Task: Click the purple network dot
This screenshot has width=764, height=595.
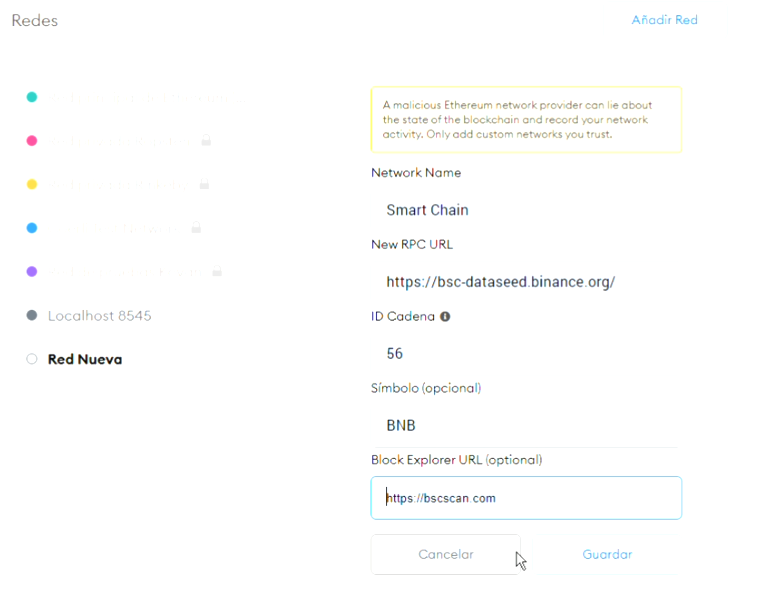Action: click(32, 271)
